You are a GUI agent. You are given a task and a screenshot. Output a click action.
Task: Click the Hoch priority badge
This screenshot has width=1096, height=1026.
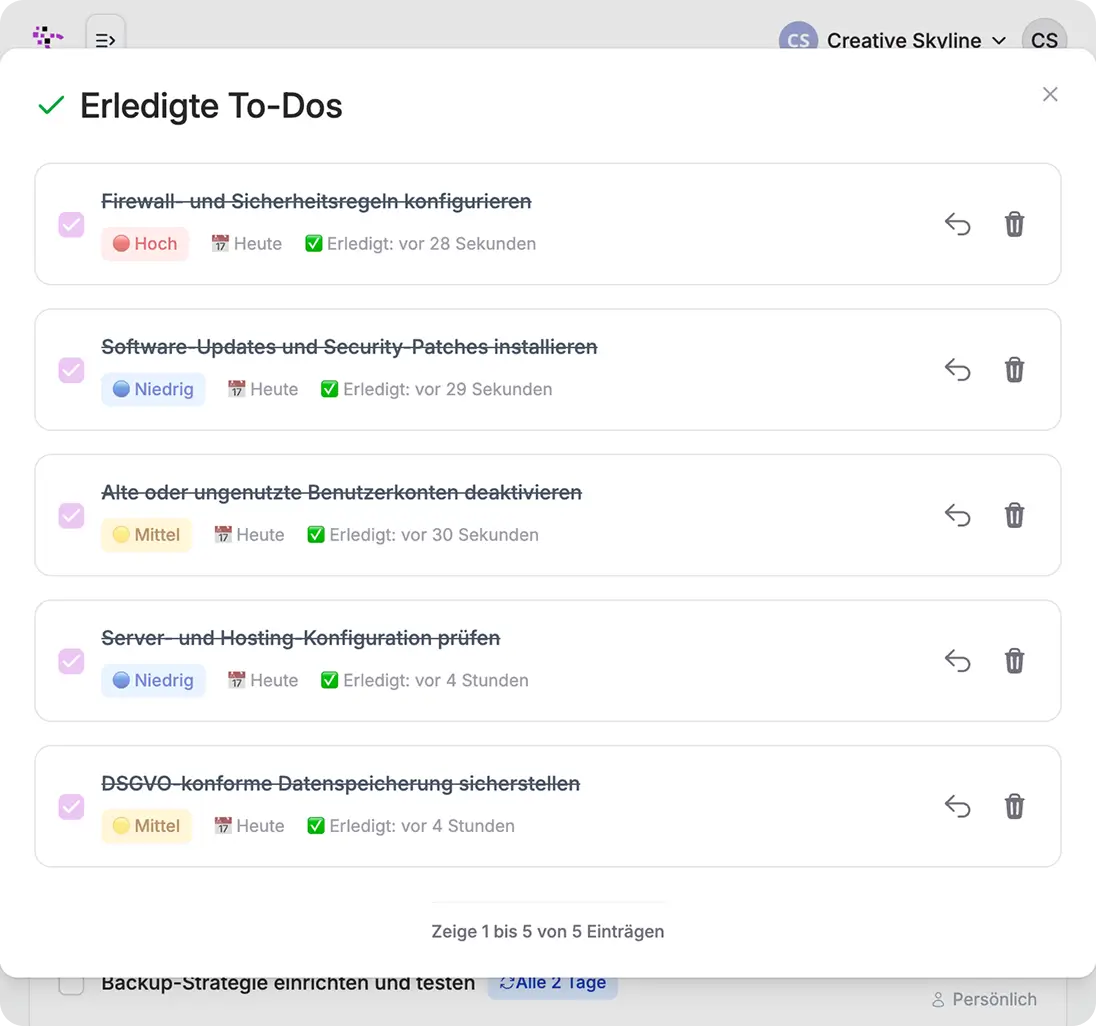tap(145, 244)
